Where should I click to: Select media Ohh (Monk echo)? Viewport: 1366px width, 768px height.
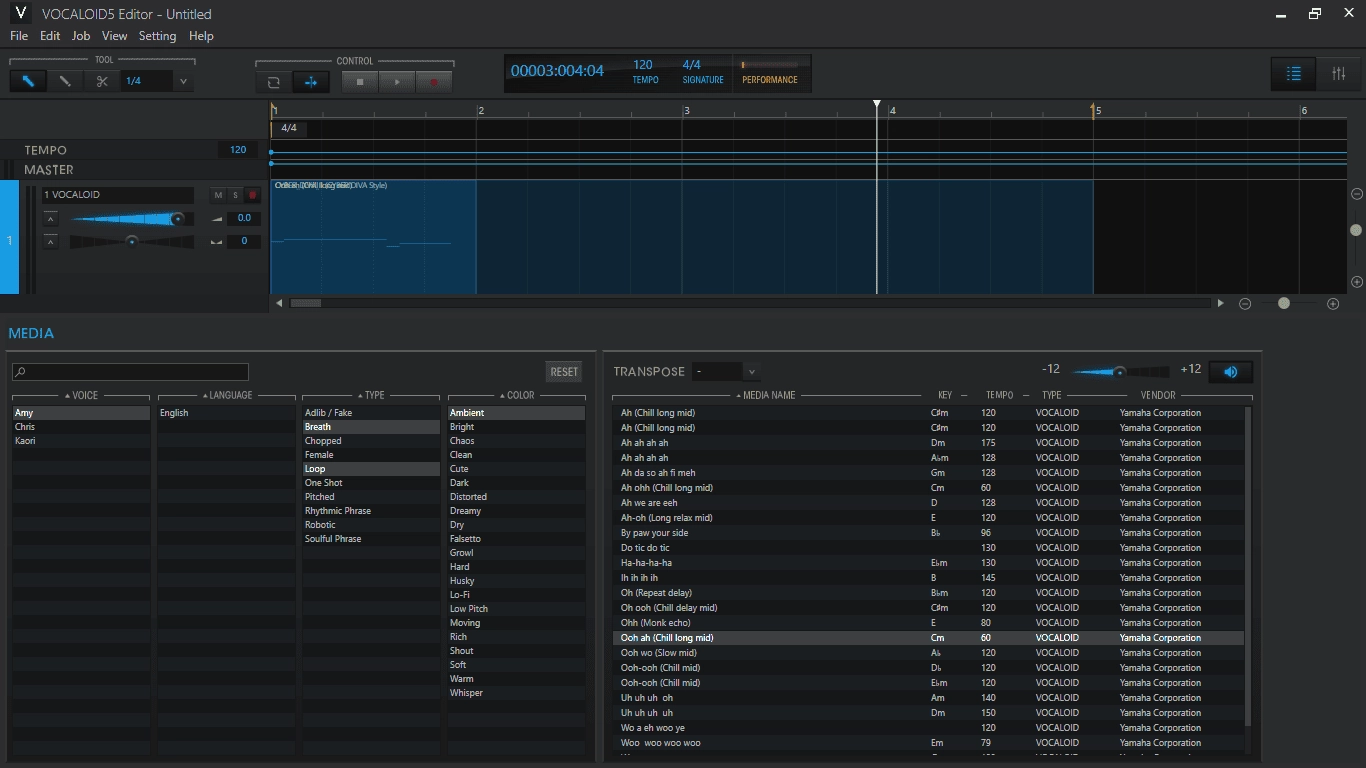[928, 623]
